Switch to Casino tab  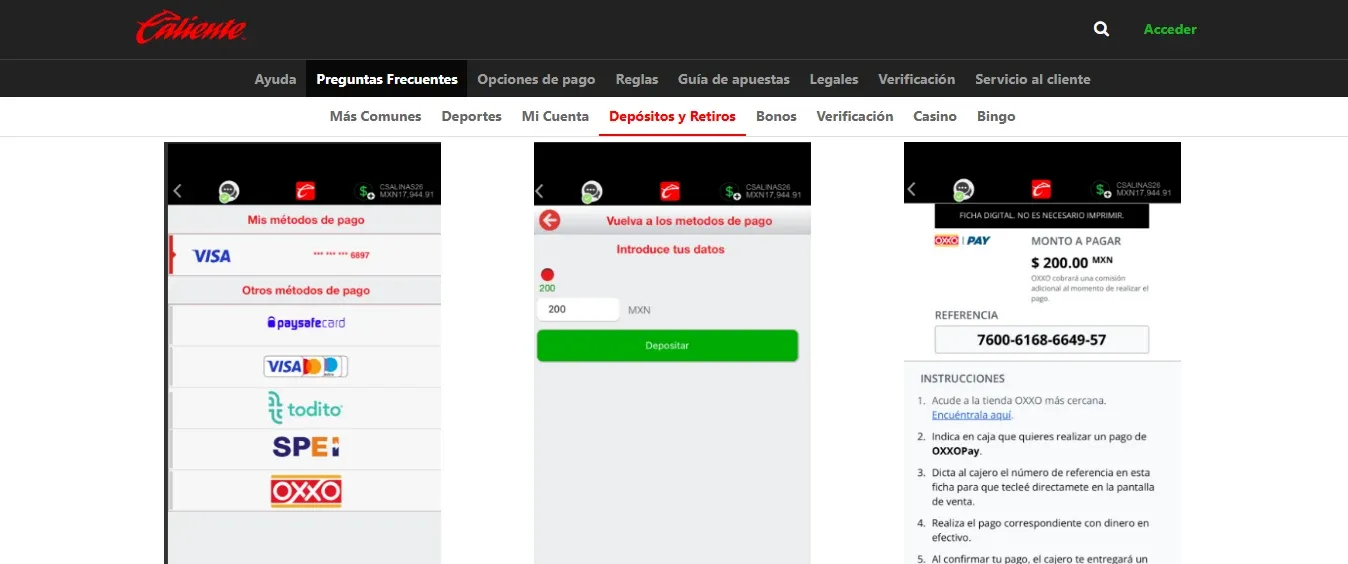click(935, 116)
